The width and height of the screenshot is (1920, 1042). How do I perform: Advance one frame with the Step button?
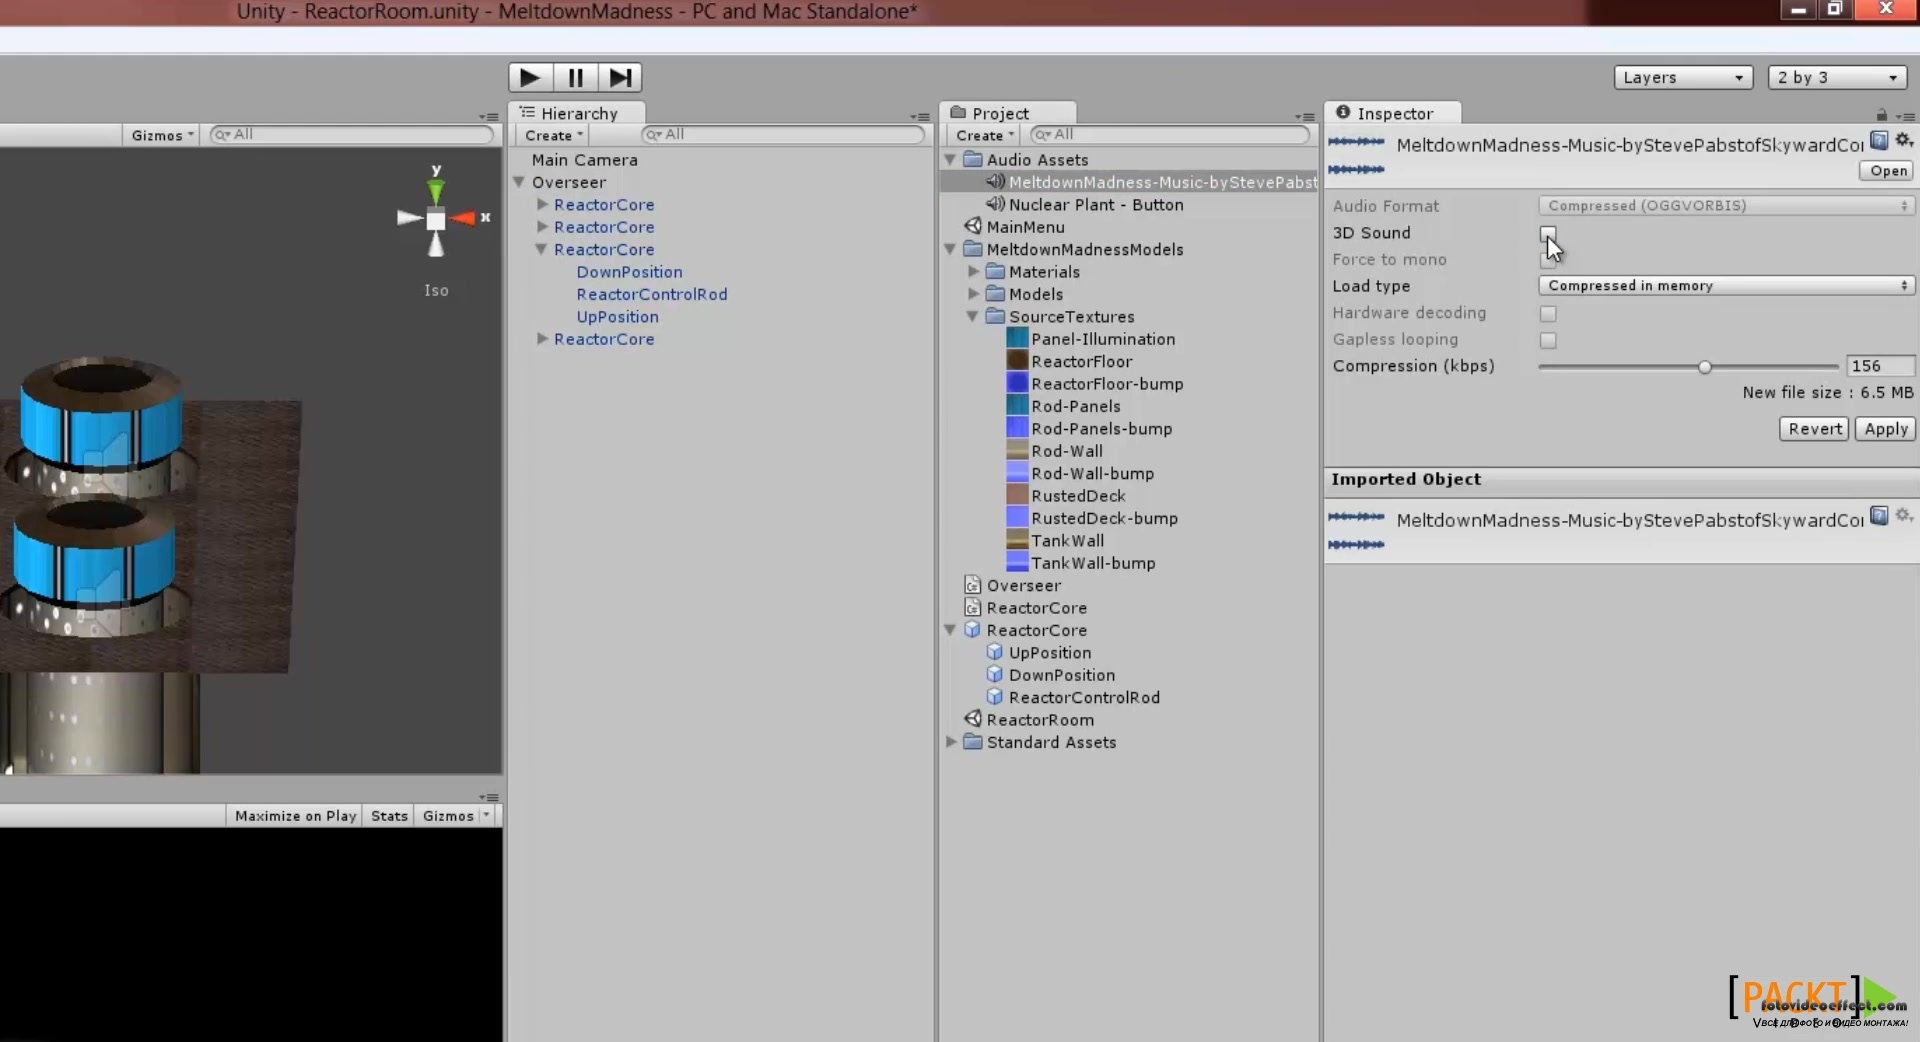[x=620, y=77]
